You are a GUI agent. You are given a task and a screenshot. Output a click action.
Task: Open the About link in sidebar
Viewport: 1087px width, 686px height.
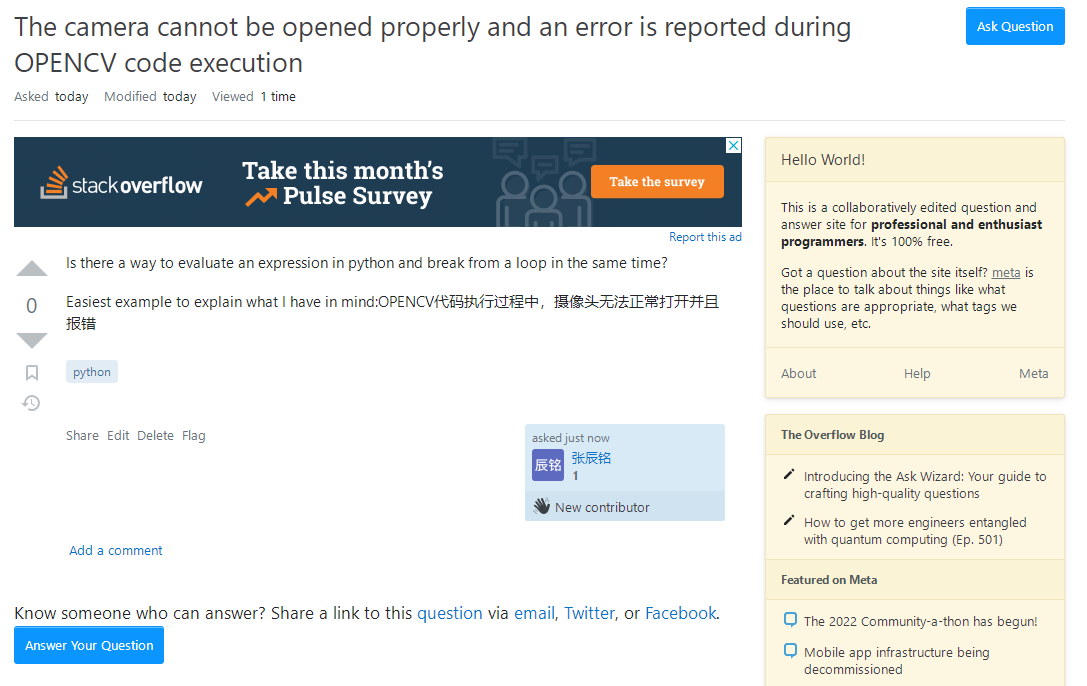tap(798, 374)
